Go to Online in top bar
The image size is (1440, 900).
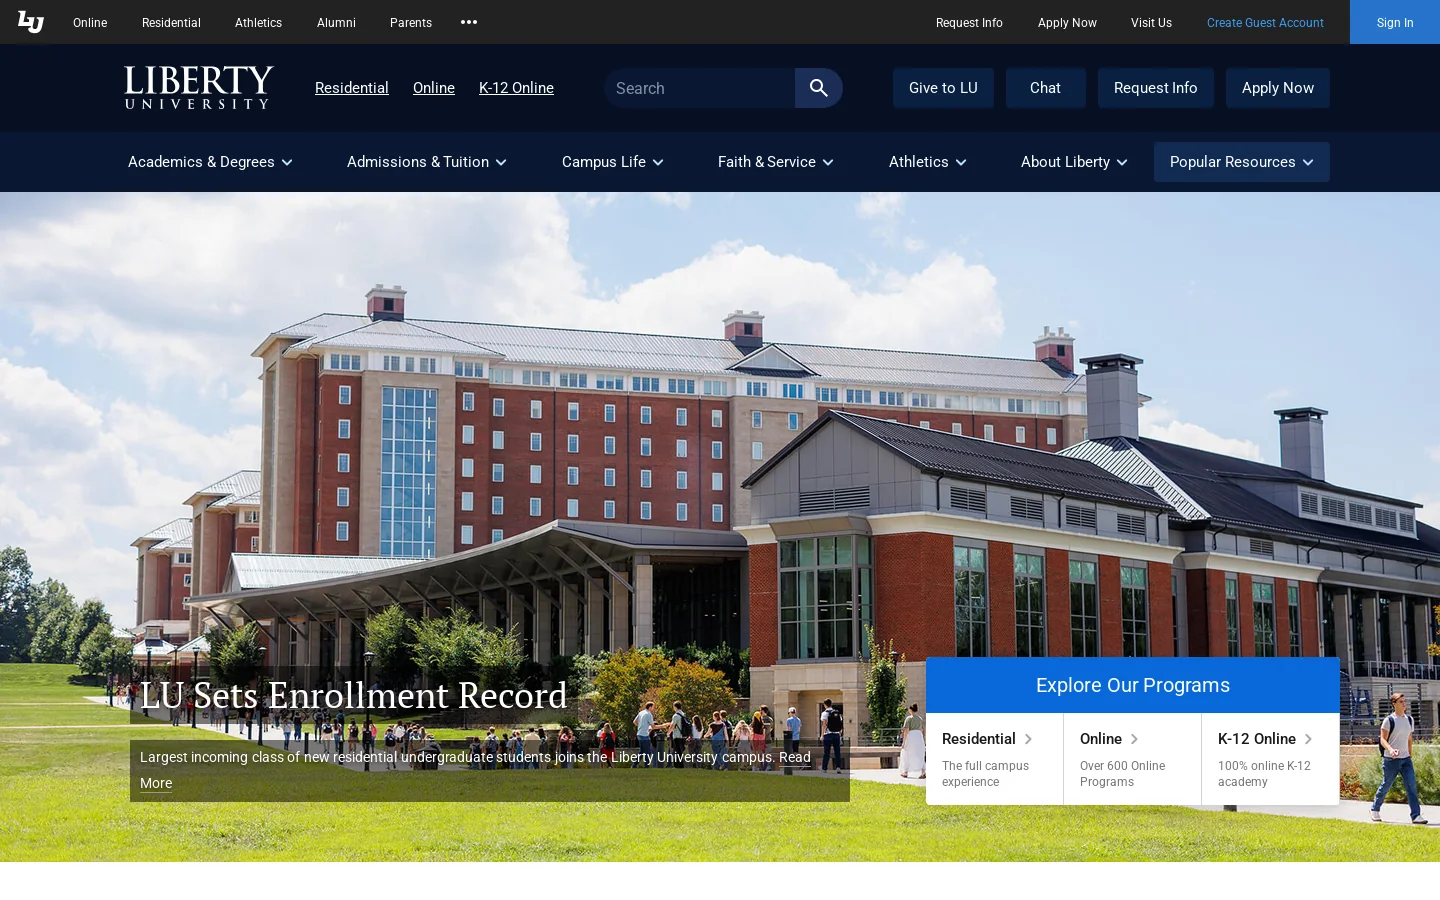(90, 22)
